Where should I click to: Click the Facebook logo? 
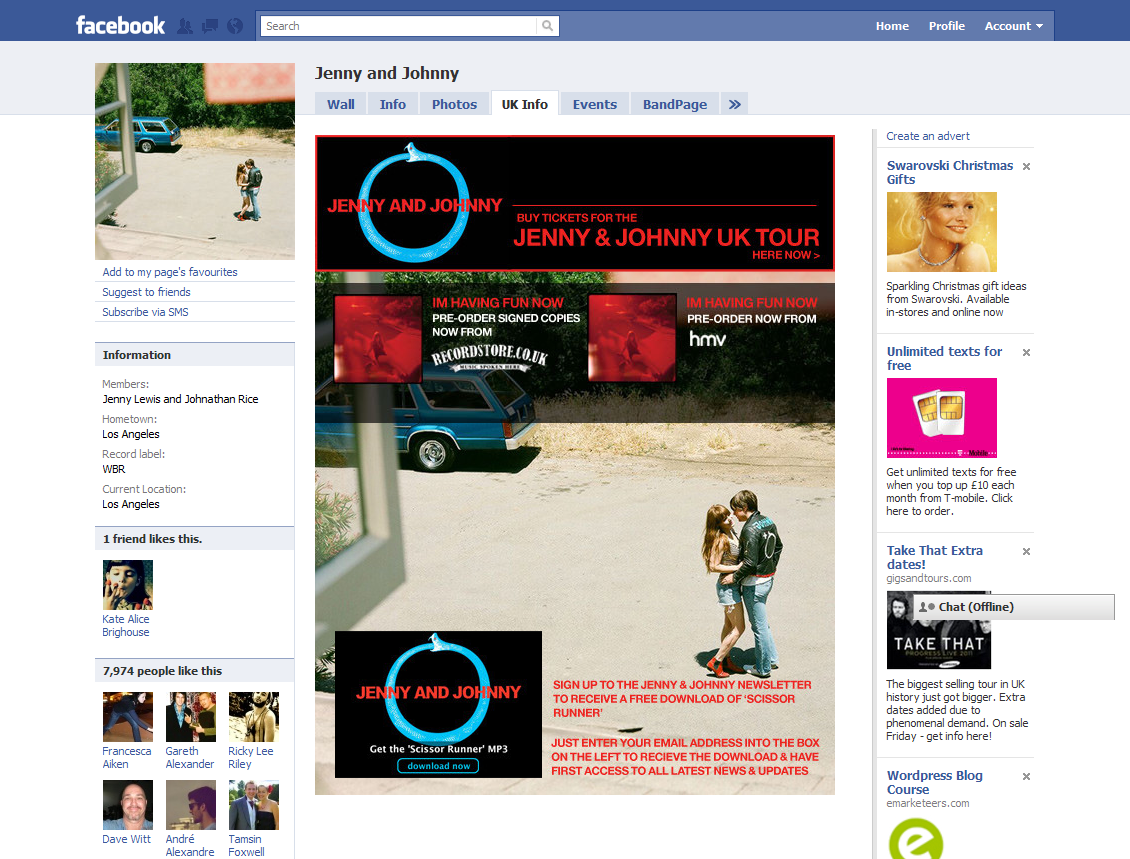[120, 25]
